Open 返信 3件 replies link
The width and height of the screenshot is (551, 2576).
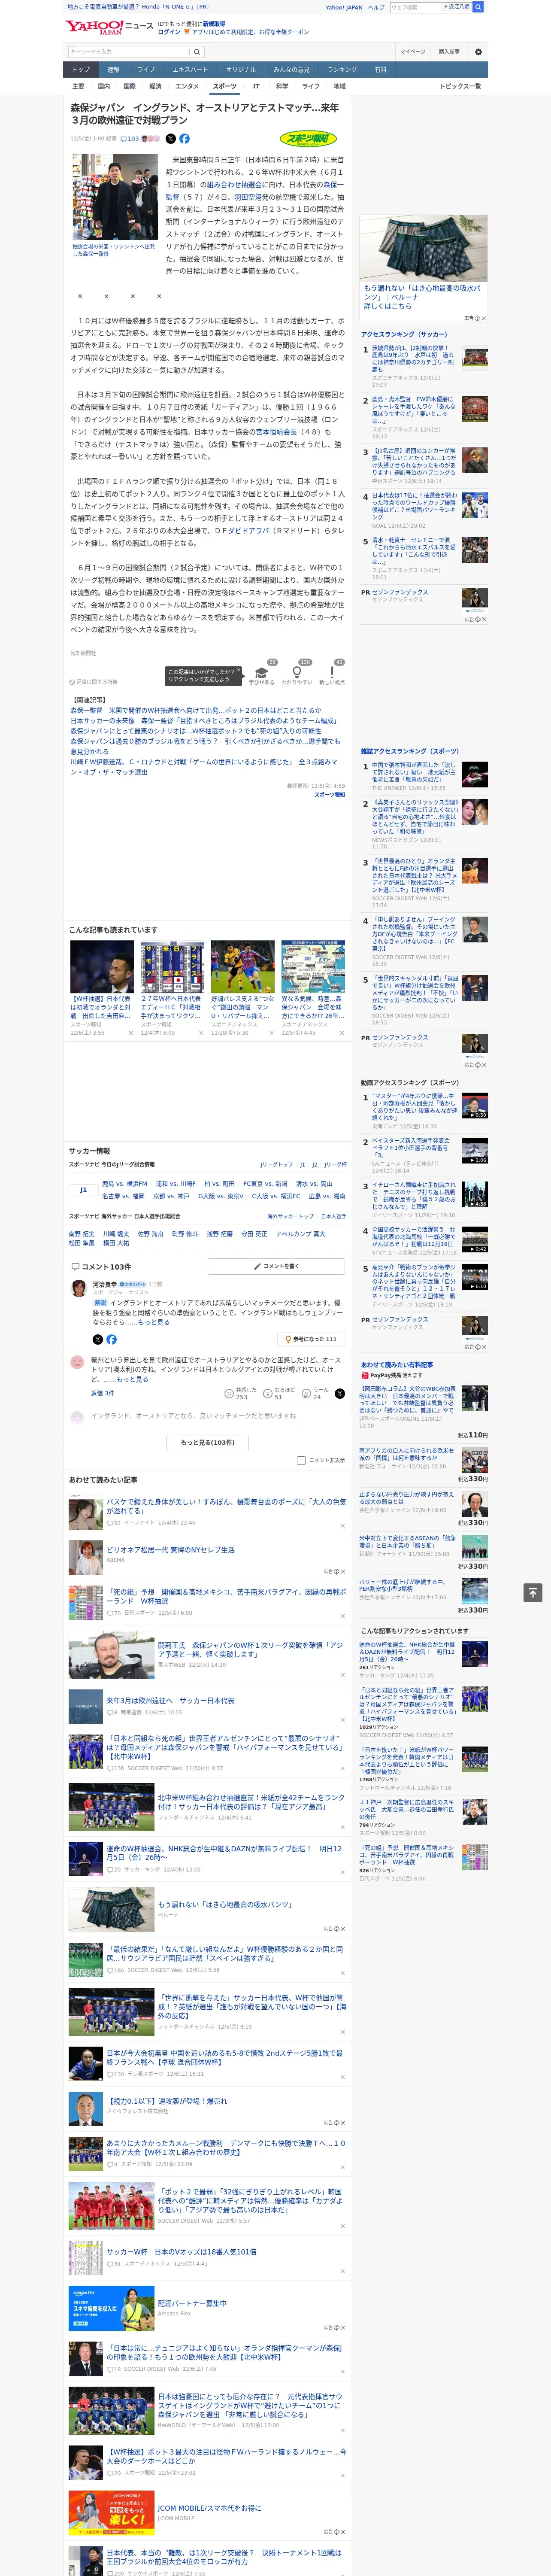click(x=103, y=1393)
